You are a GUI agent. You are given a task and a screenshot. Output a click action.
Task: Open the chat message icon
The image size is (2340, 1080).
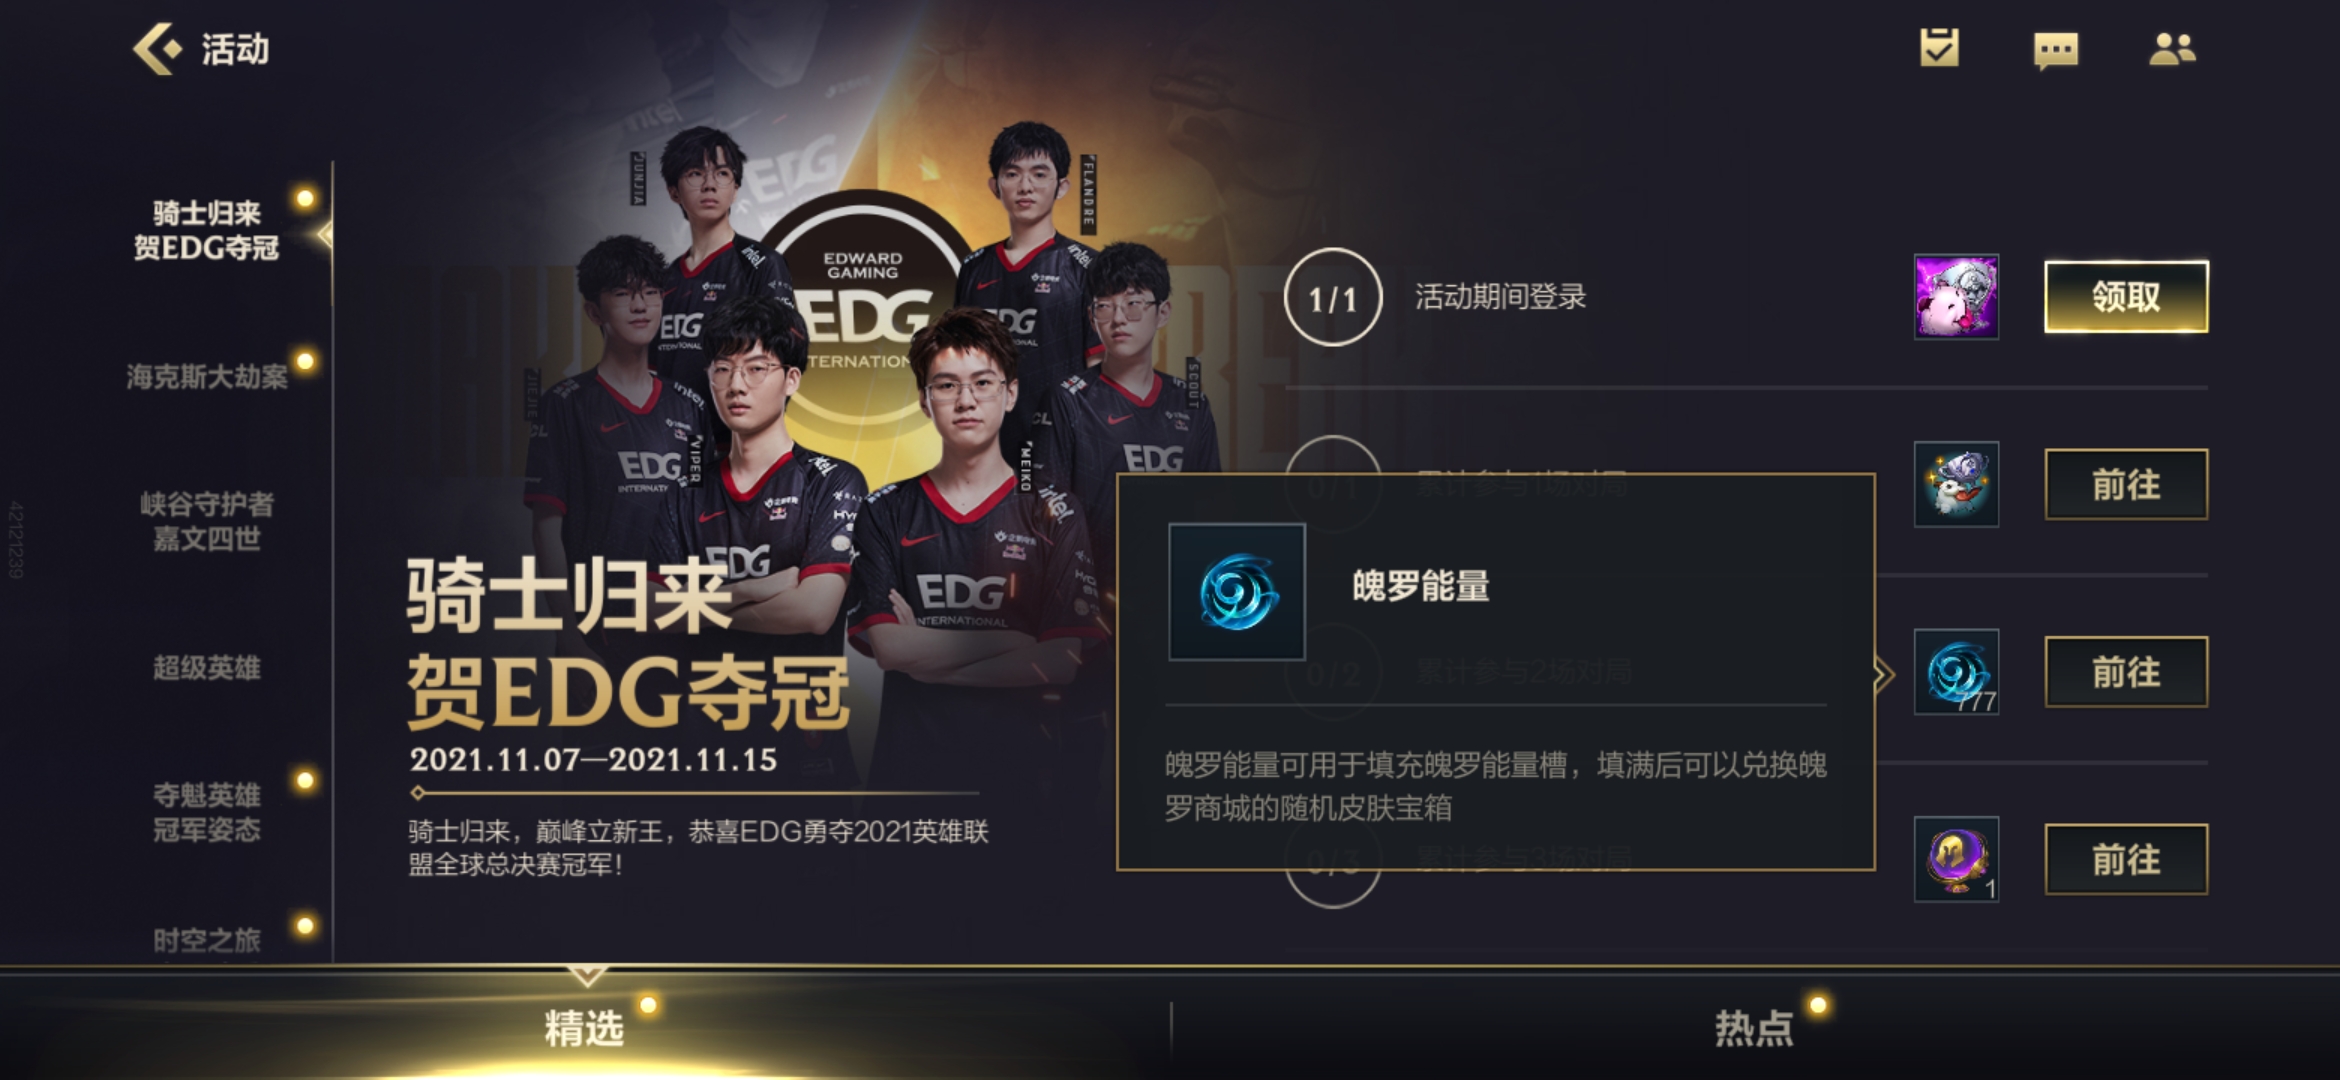(x=2056, y=50)
